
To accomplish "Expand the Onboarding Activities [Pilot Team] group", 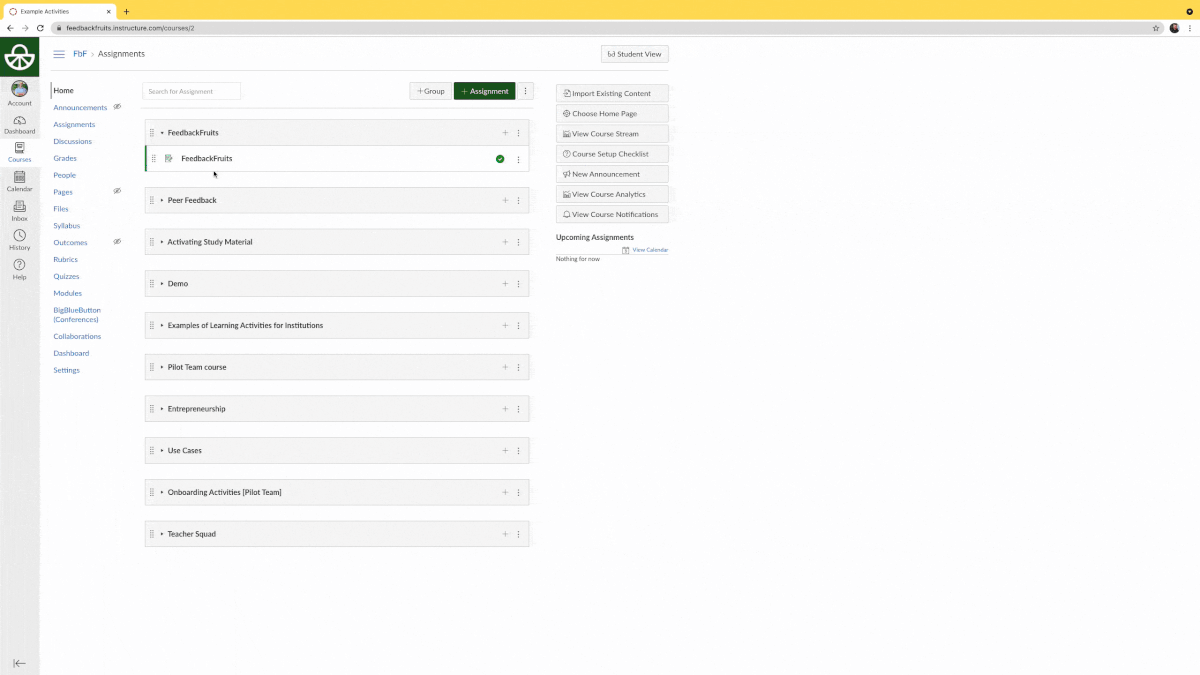I will click(162, 493).
